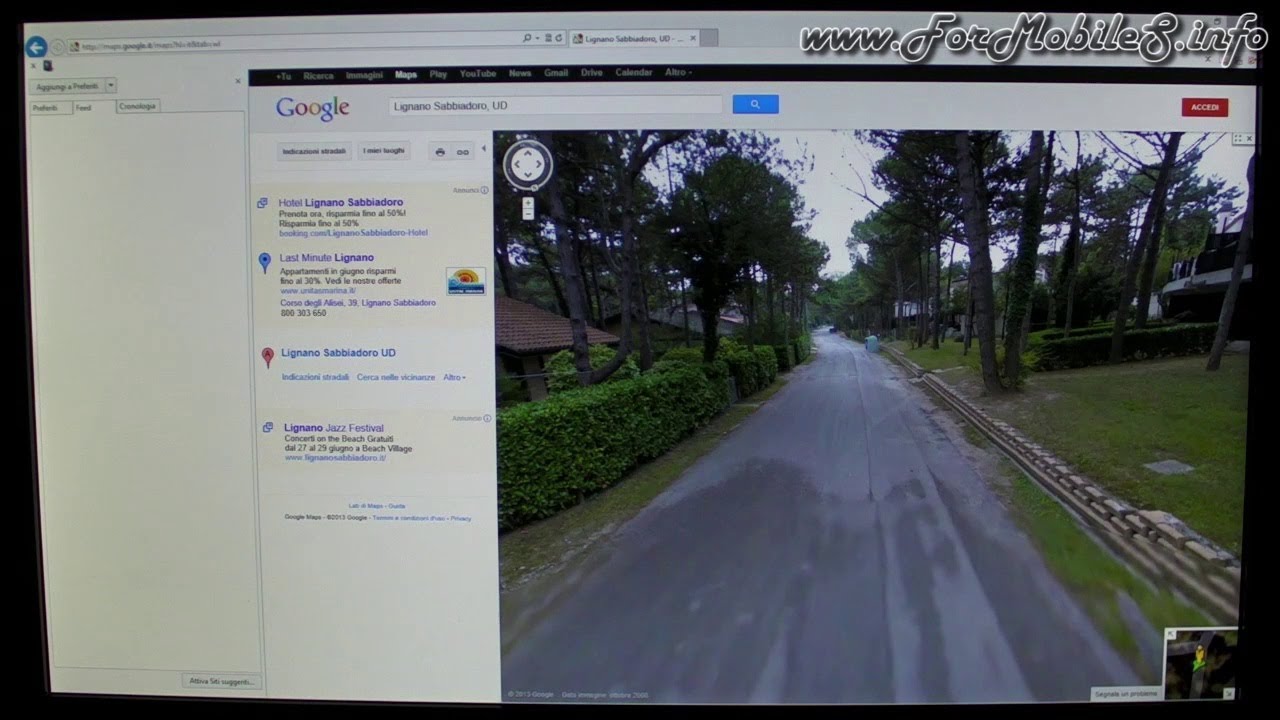
Task: Open YouTube in the Google bar
Action: (478, 74)
